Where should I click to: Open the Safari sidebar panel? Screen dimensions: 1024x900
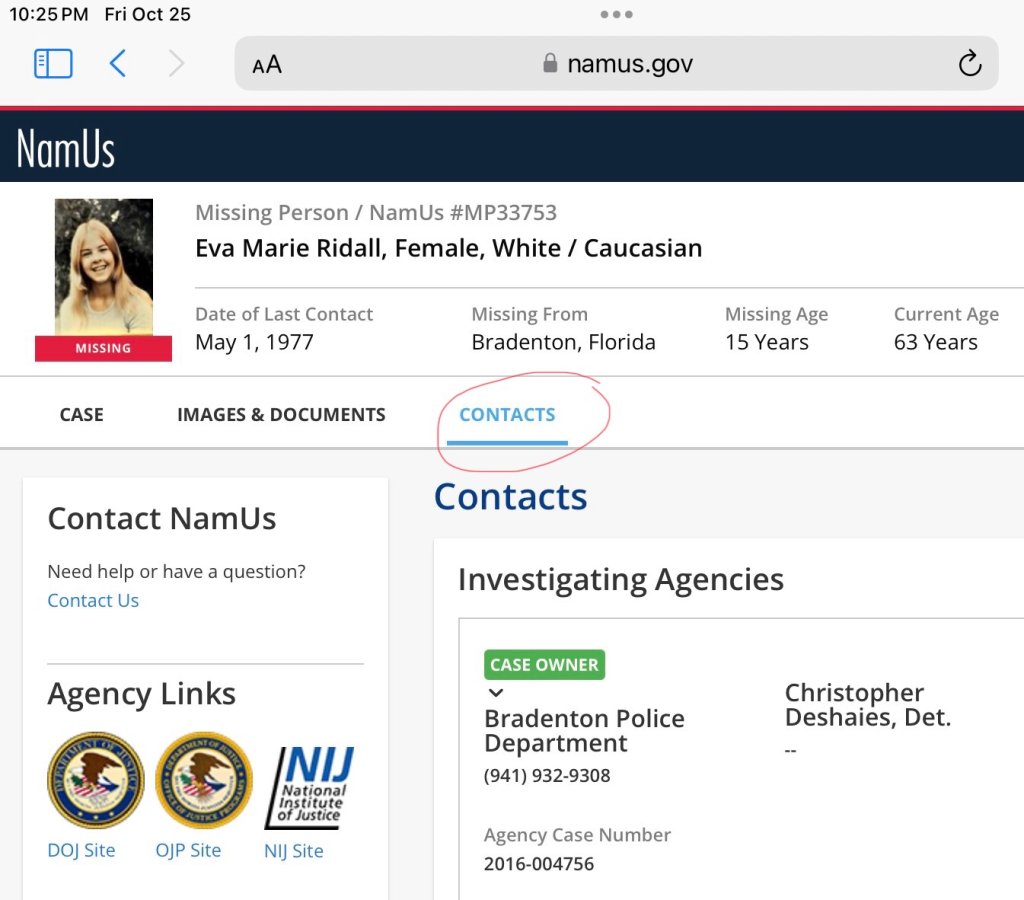[x=53, y=64]
